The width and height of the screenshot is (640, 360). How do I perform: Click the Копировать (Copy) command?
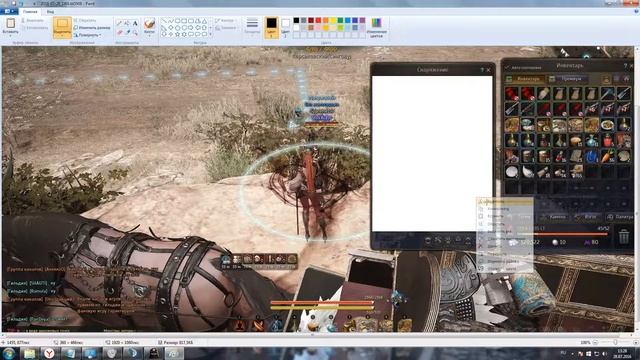(x=34, y=28)
